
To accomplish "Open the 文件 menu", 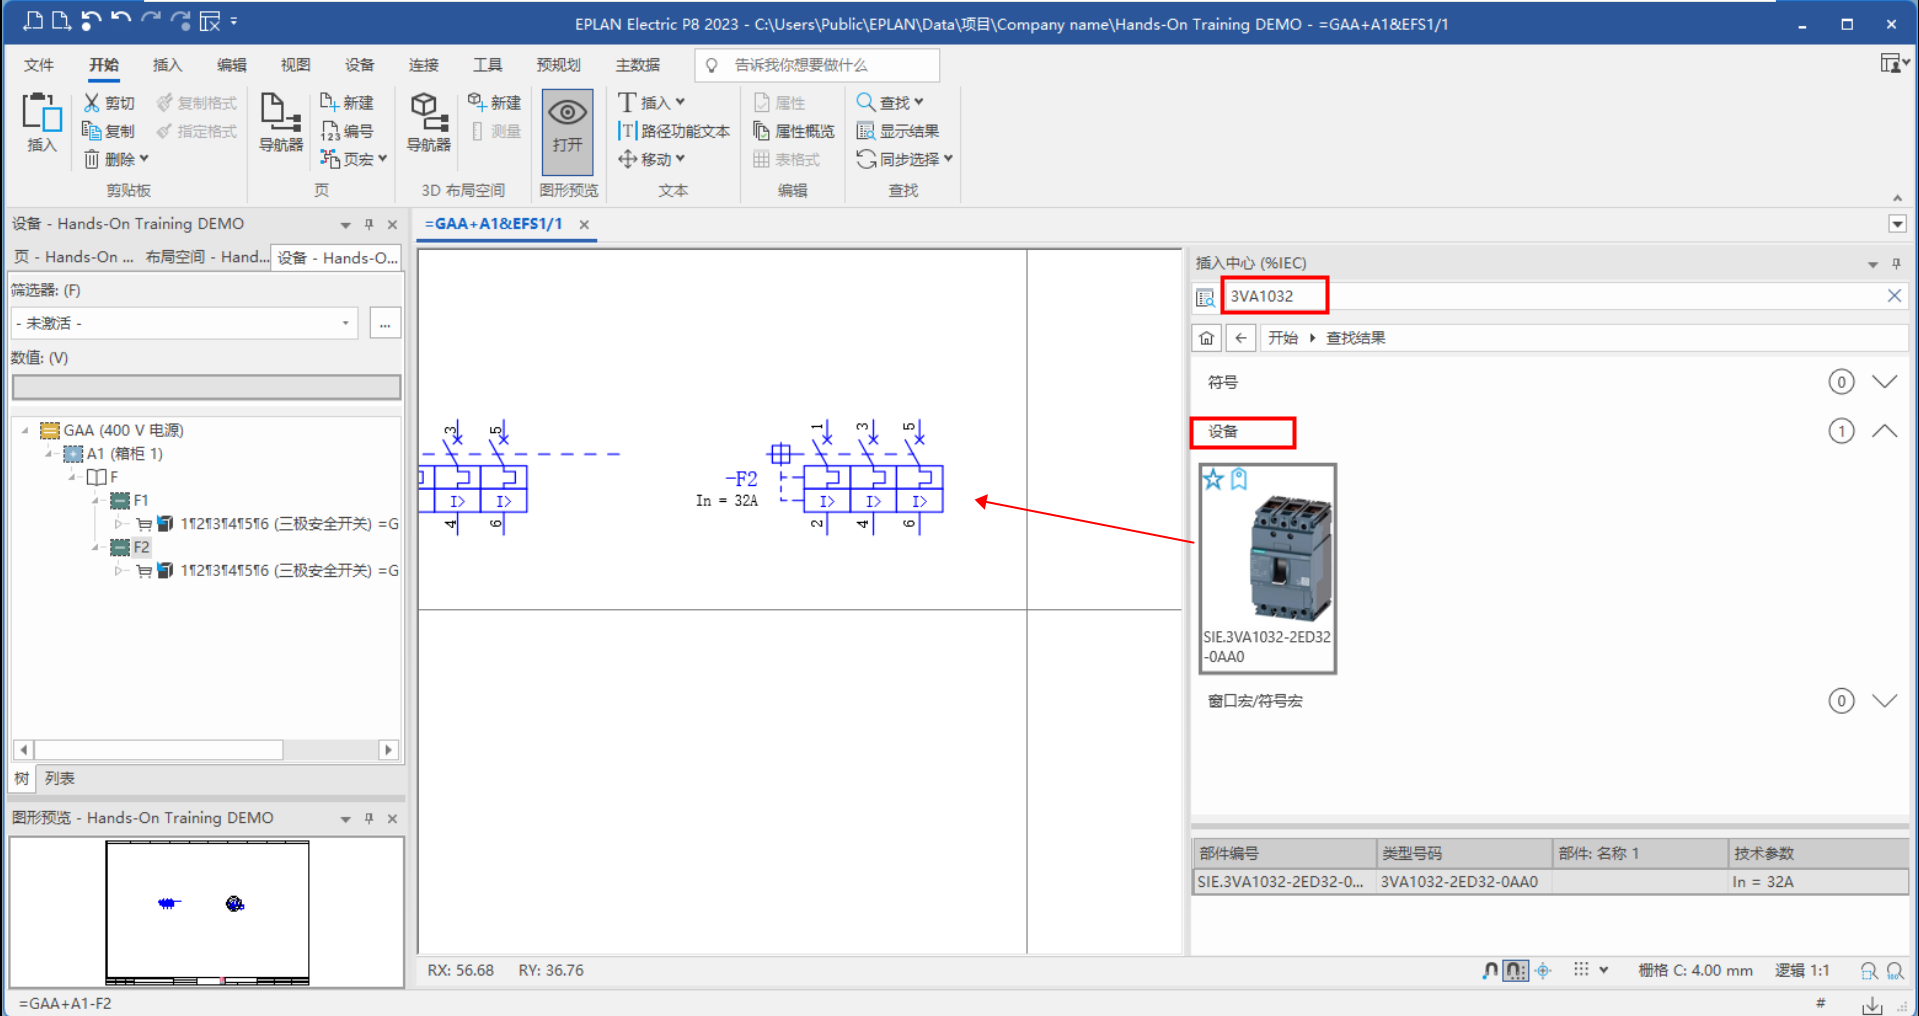I will point(39,65).
